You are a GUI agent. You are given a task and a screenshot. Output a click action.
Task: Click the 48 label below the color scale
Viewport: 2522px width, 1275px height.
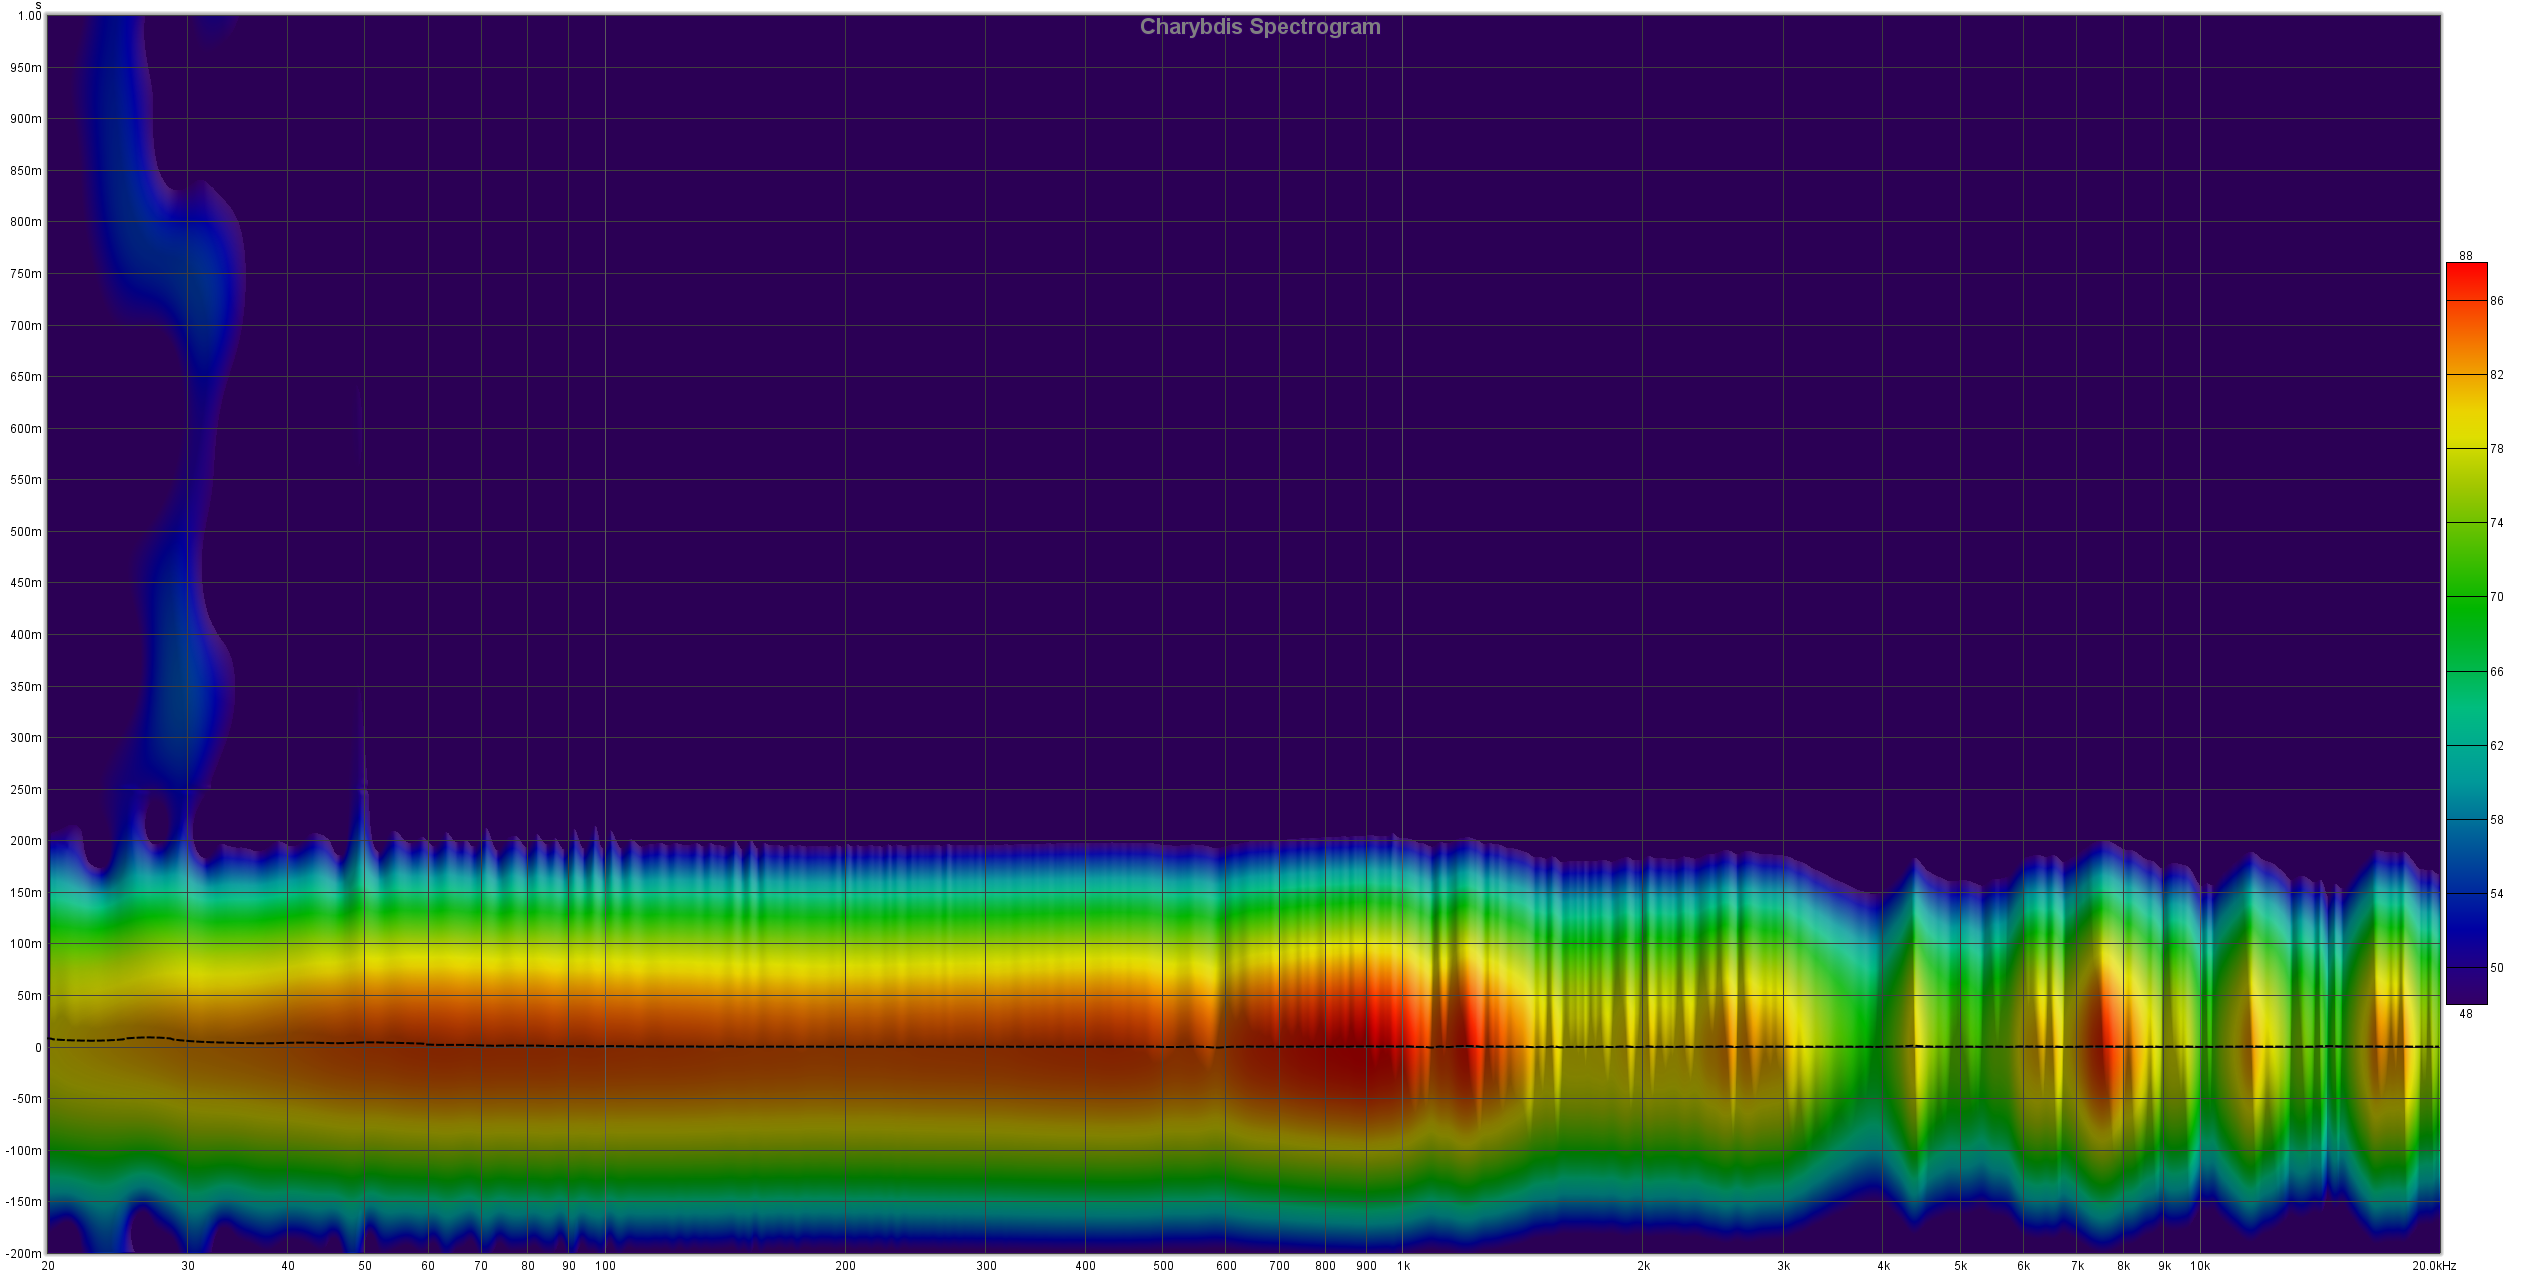click(2465, 1014)
